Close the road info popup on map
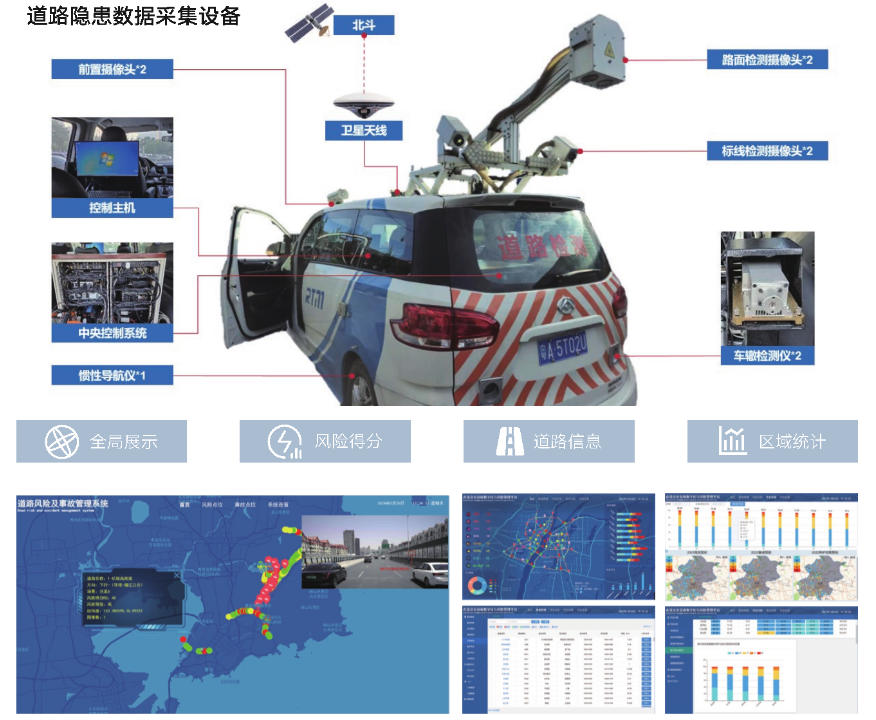This screenshot has height=720, width=876. [178, 576]
